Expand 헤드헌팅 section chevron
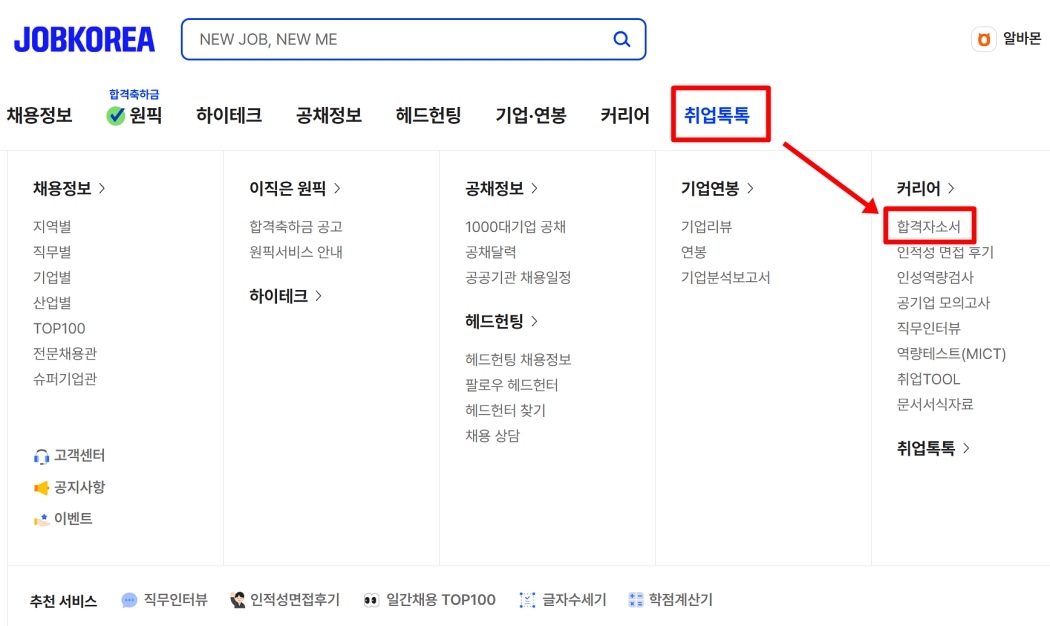This screenshot has height=626, width=1050. [x=534, y=321]
